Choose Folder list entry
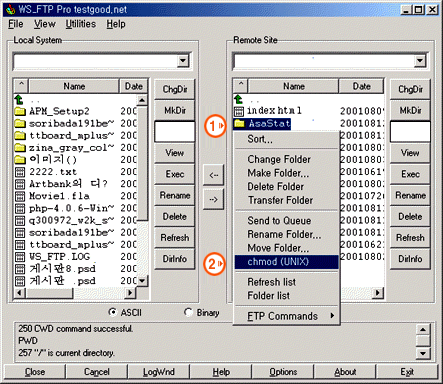The image size is (443, 384). pyautogui.click(x=287, y=296)
